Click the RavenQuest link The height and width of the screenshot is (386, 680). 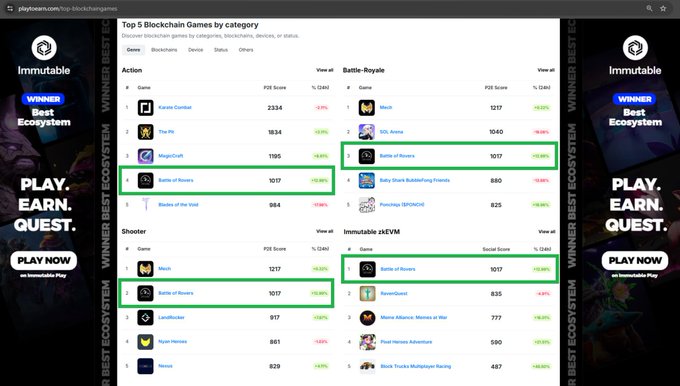394,294
